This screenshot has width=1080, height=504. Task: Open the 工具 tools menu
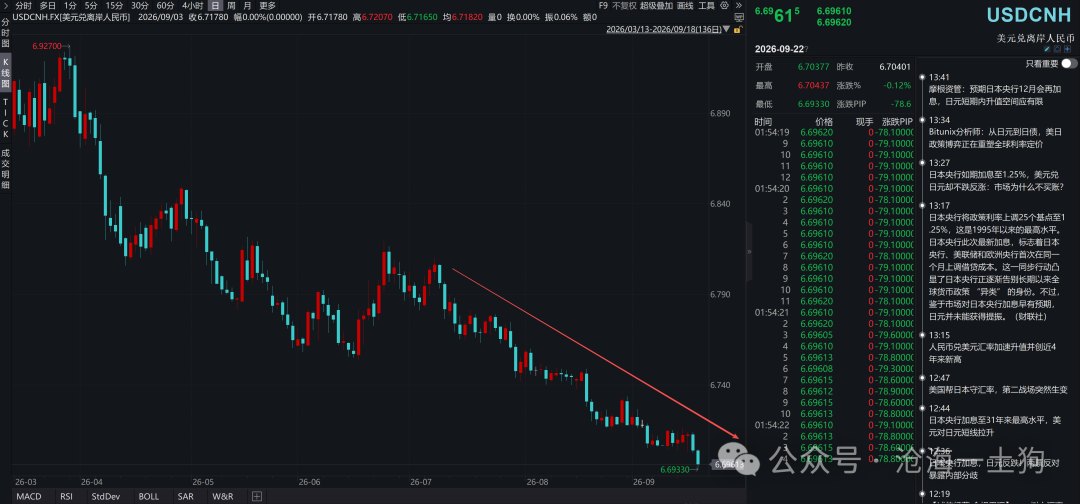tap(707, 5)
